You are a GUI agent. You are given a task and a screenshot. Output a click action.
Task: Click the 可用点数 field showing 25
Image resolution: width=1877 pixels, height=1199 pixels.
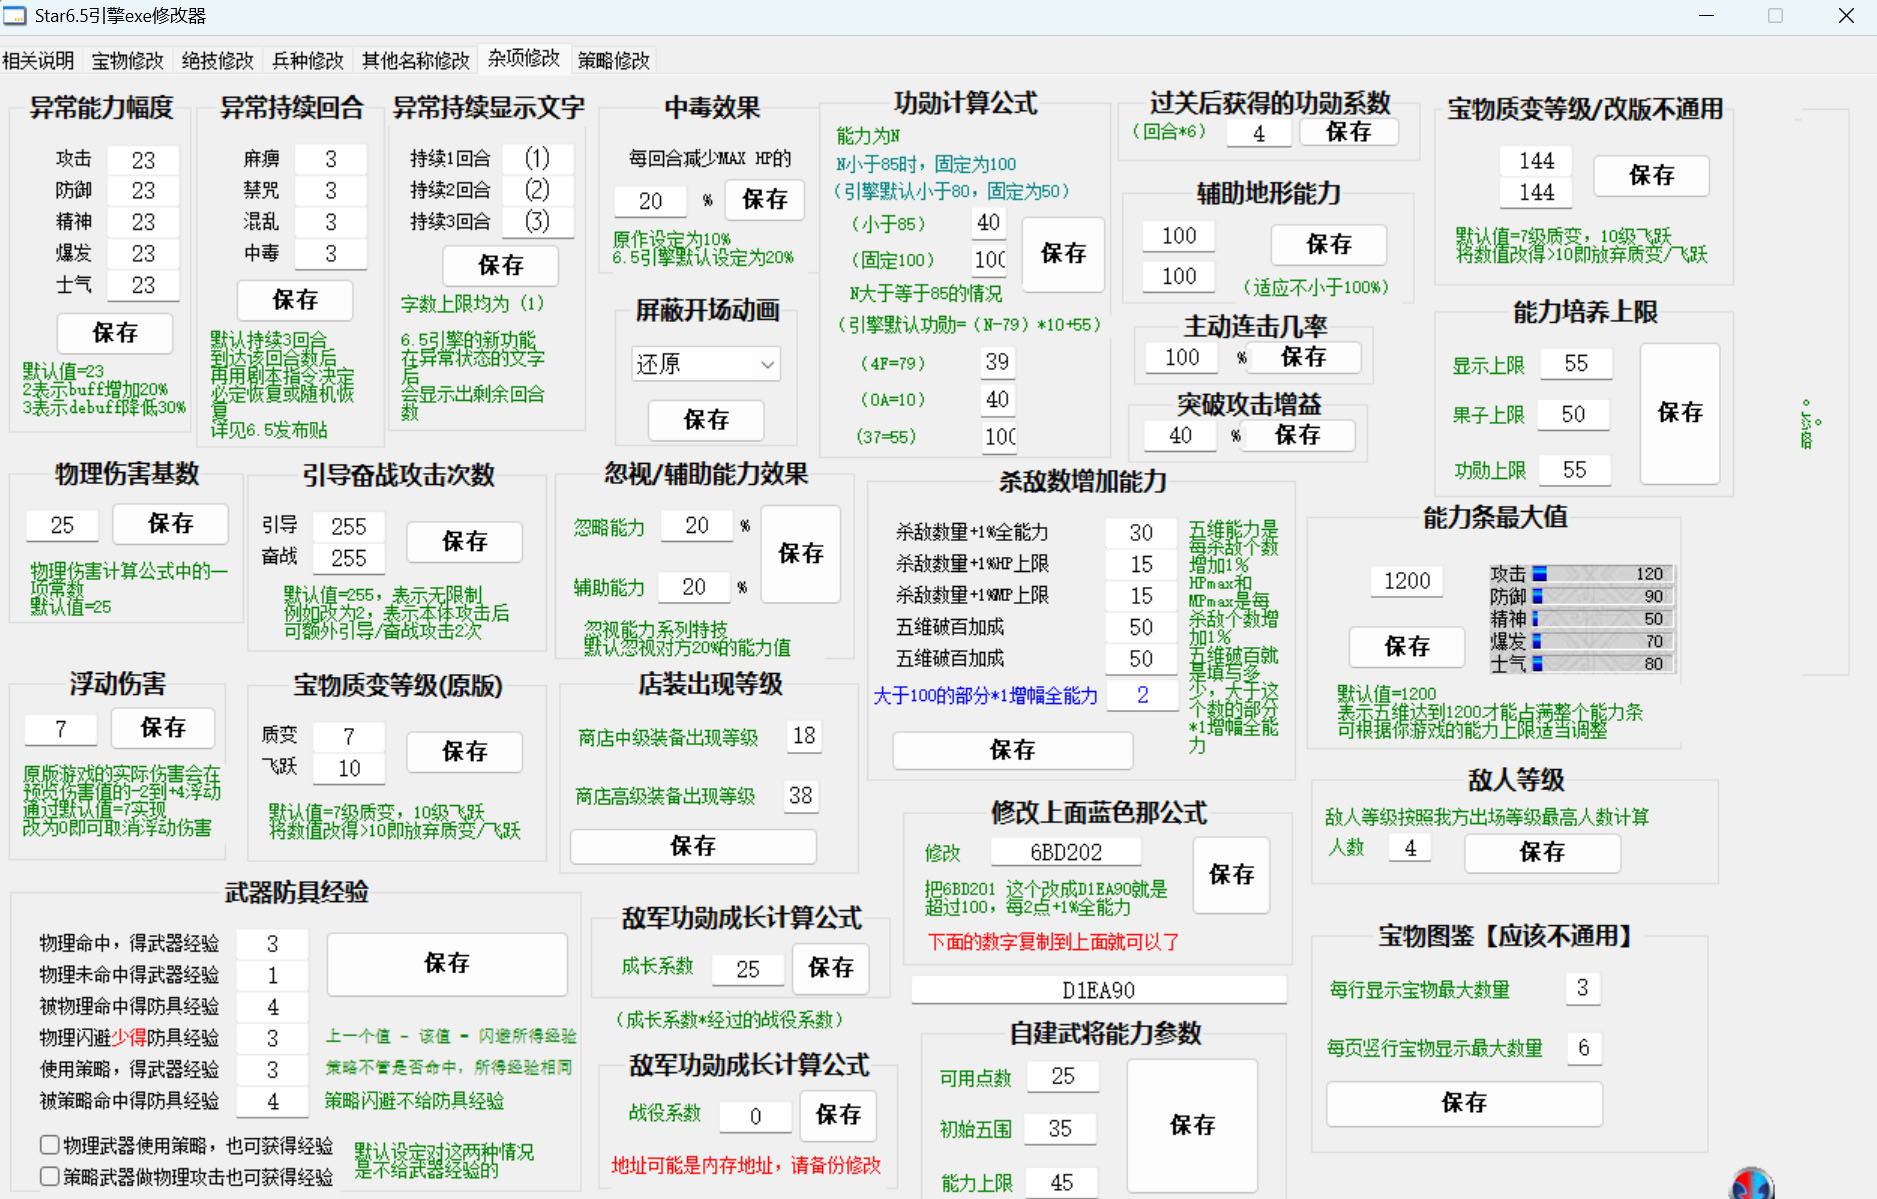(1063, 1076)
